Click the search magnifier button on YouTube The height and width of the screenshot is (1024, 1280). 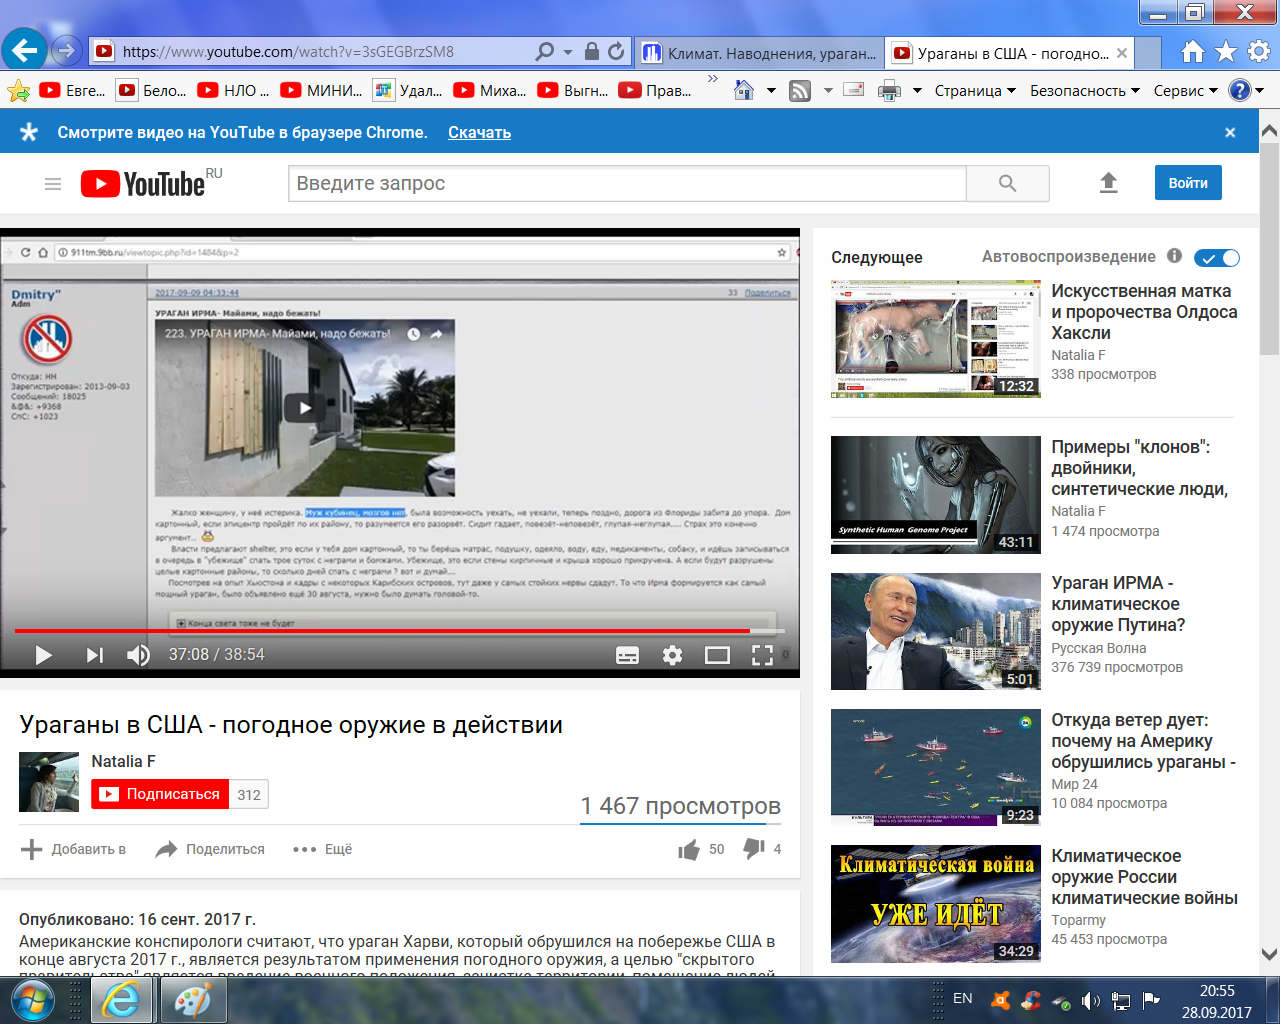click(1008, 184)
